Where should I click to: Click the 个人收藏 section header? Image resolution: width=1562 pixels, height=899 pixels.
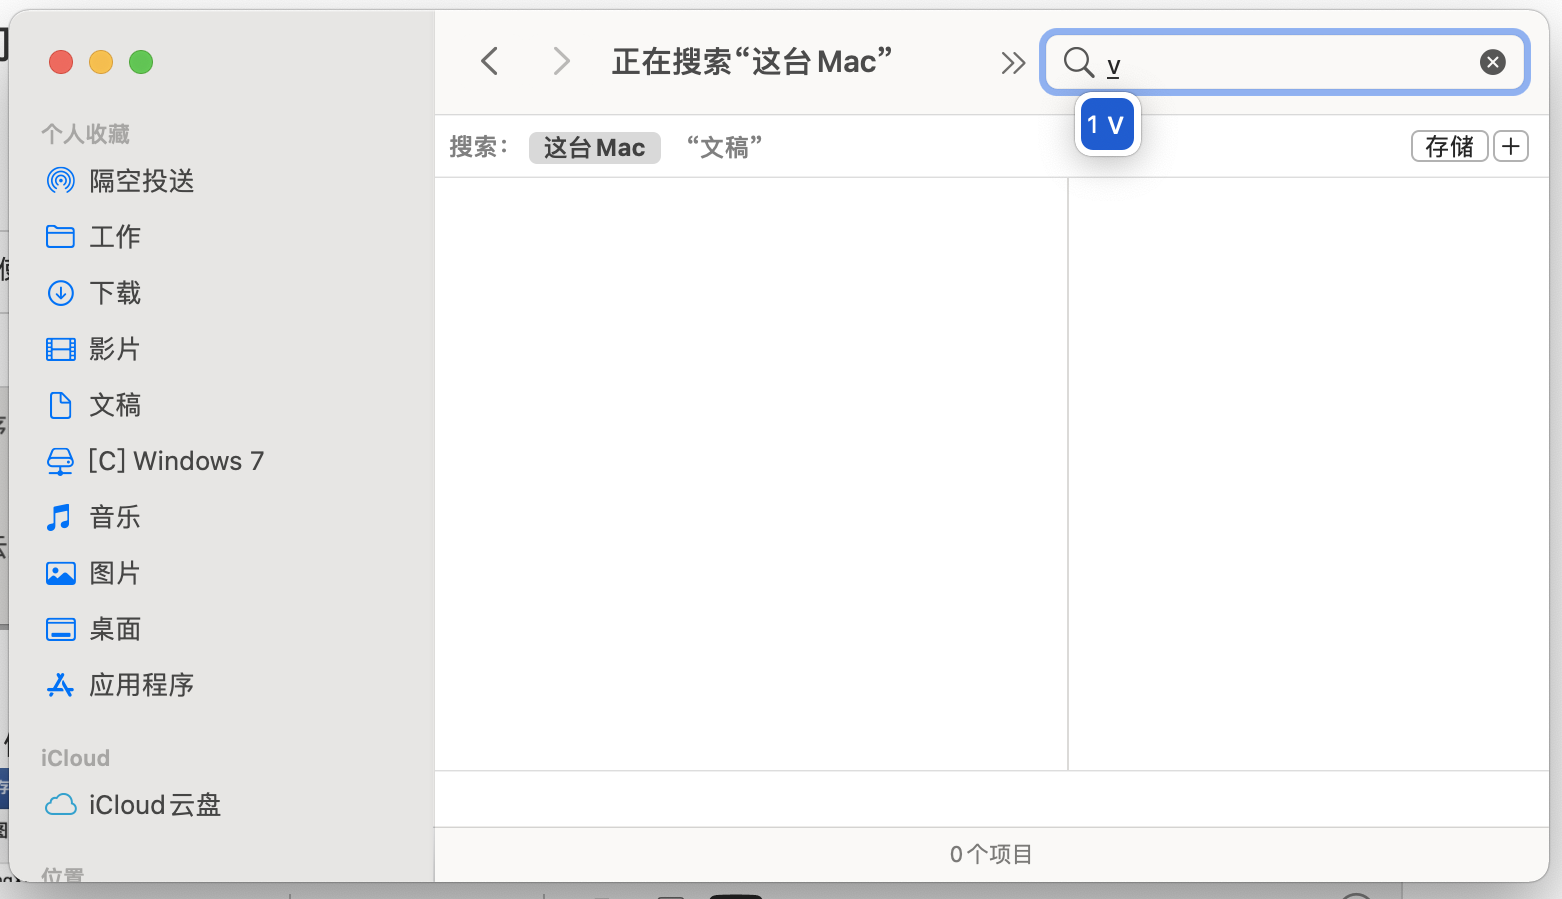click(x=86, y=134)
